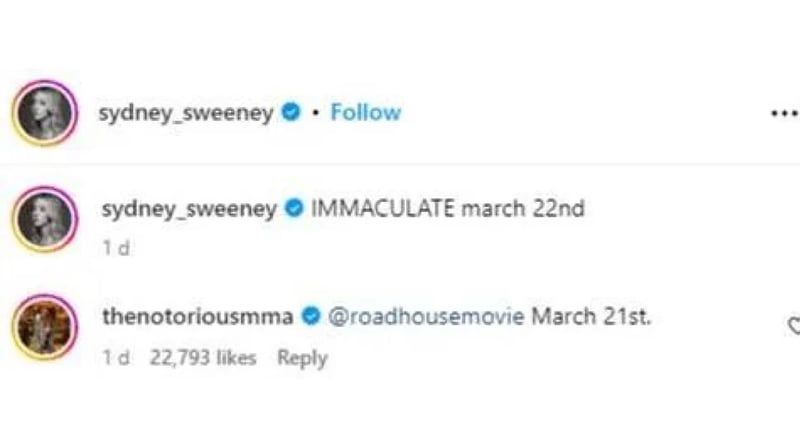Open the more options ellipsis menu
800x448 pixels.
click(x=784, y=113)
